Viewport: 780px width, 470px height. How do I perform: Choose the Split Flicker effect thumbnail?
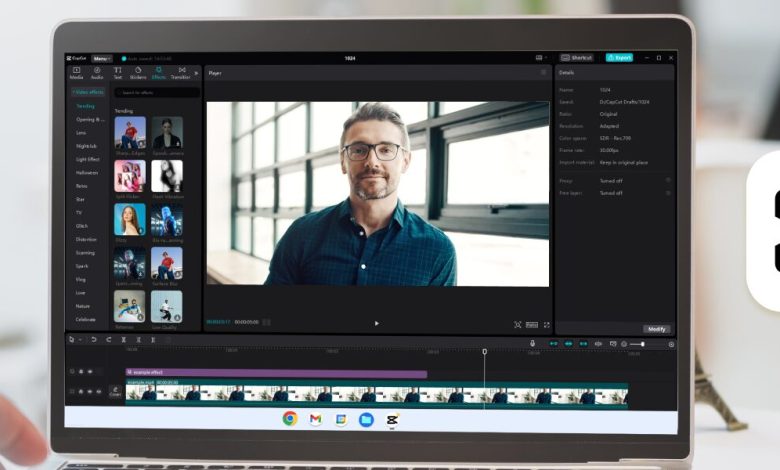(x=130, y=176)
